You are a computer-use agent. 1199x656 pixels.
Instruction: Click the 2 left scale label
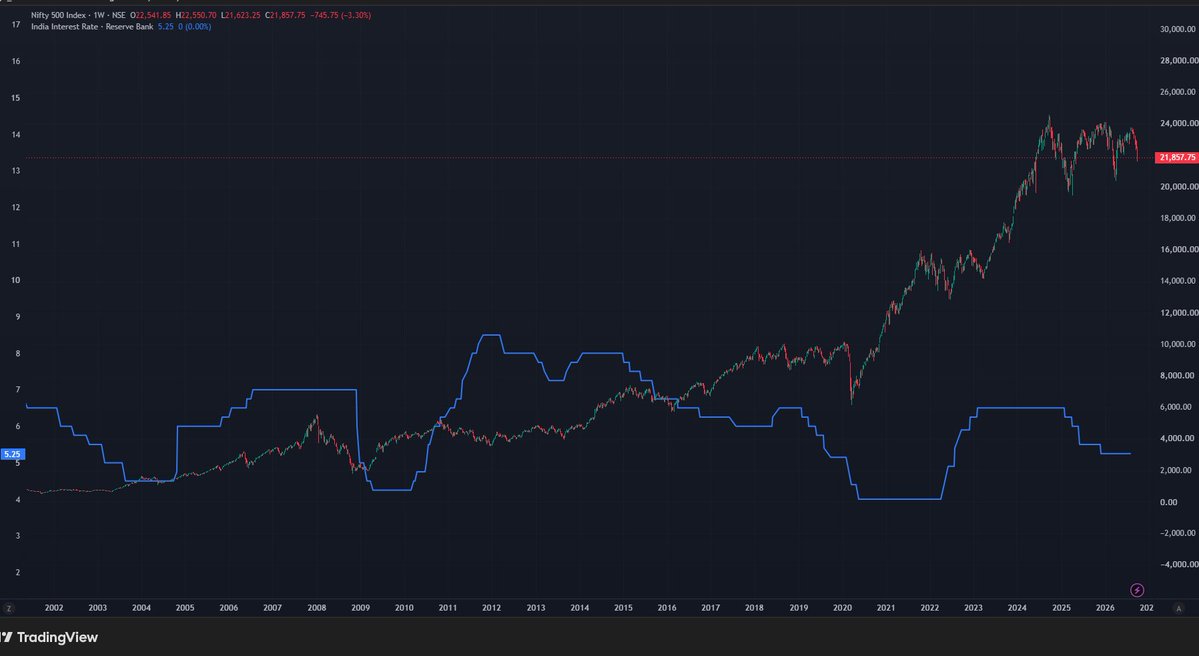pyautogui.click(x=18, y=573)
